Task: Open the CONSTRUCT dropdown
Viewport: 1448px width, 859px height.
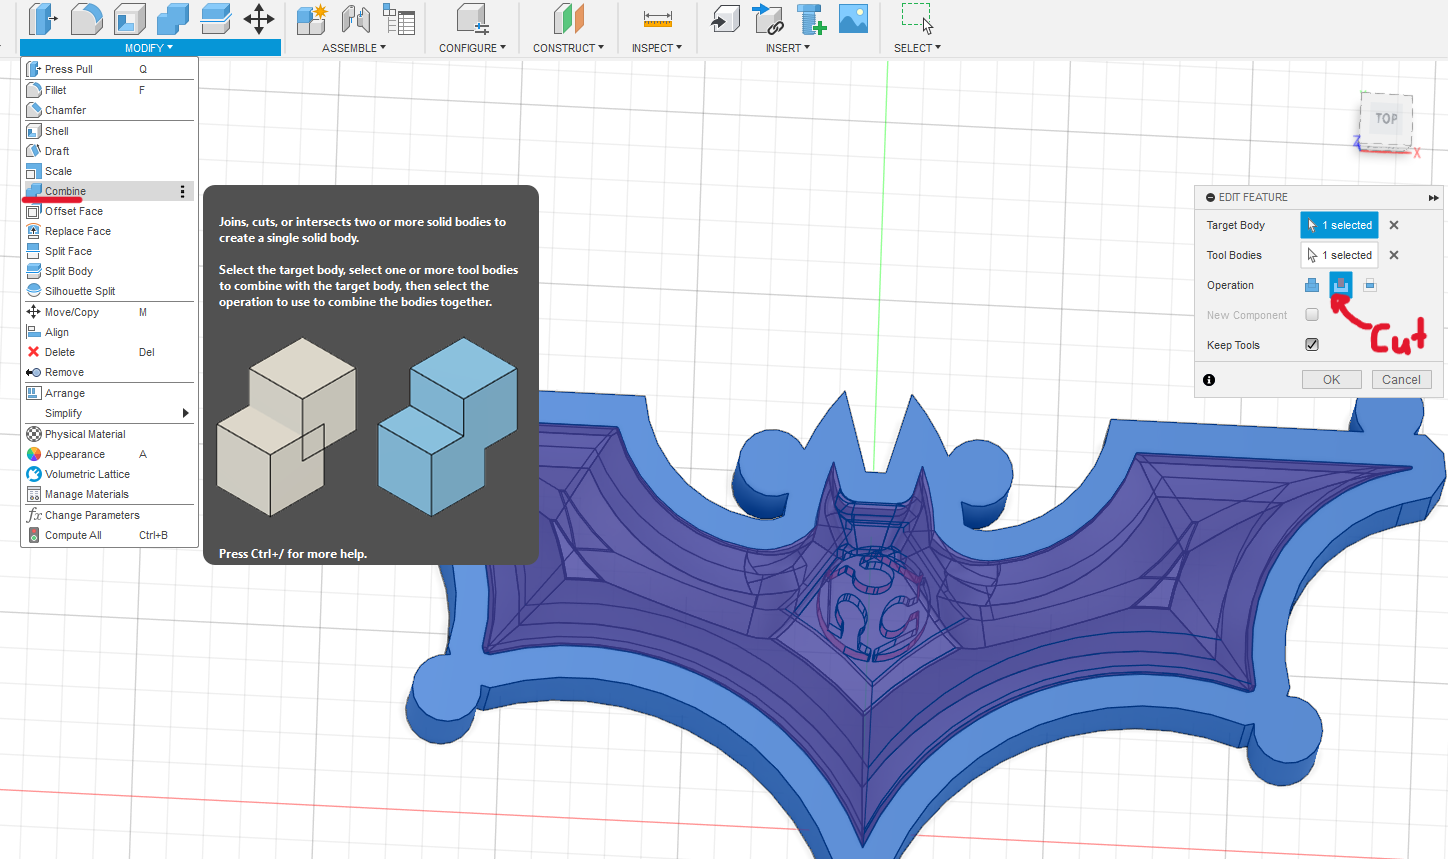Action: tap(568, 48)
